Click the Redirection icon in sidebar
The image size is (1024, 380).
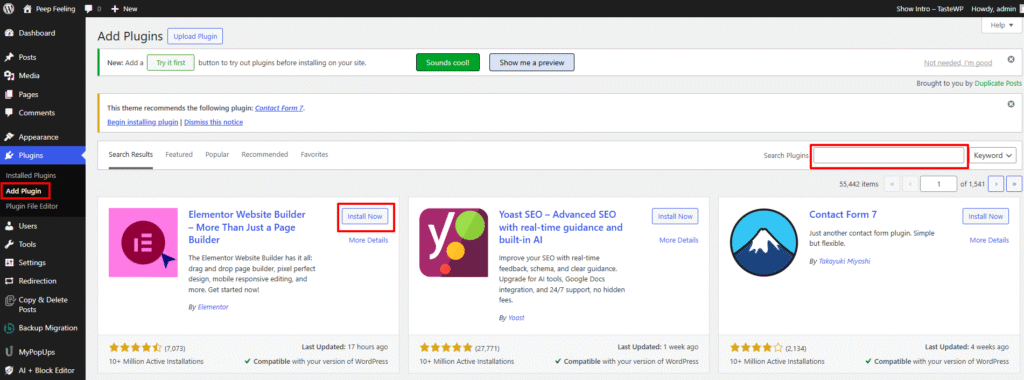(x=9, y=281)
